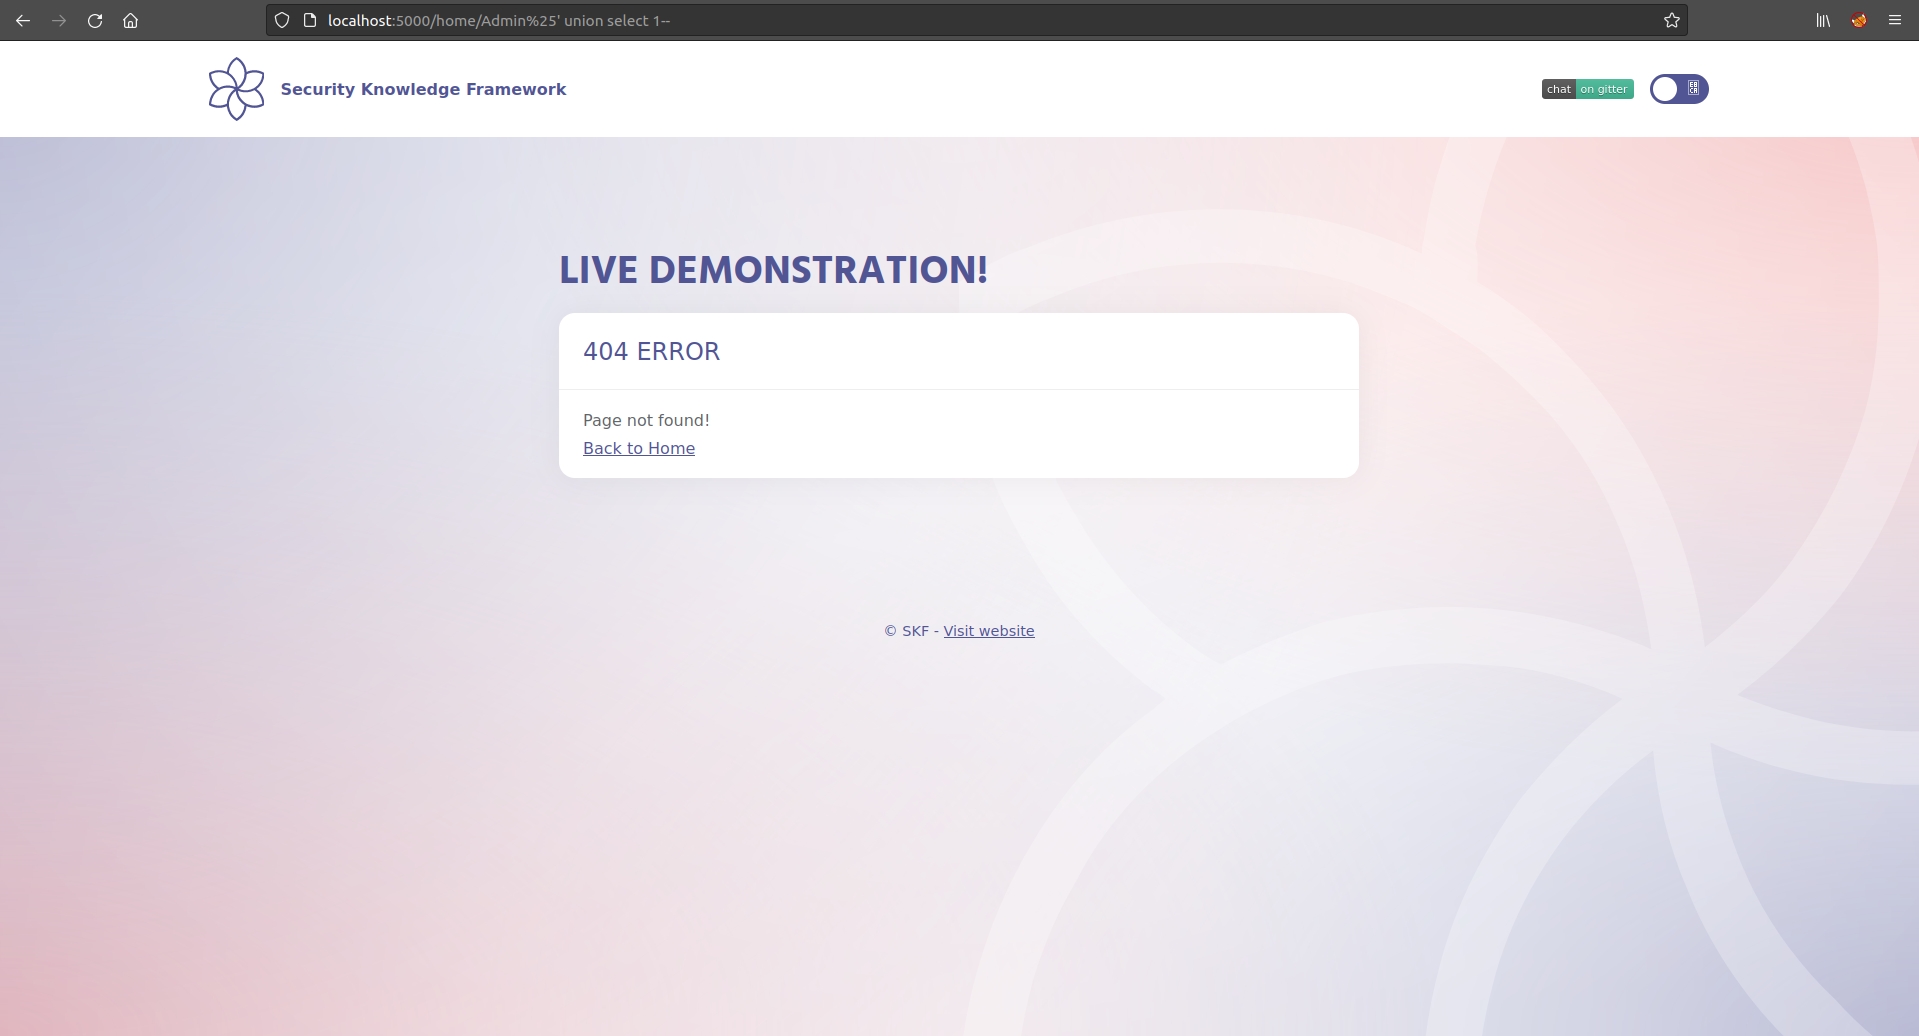
Task: Click the Page not found message
Action: click(x=646, y=420)
